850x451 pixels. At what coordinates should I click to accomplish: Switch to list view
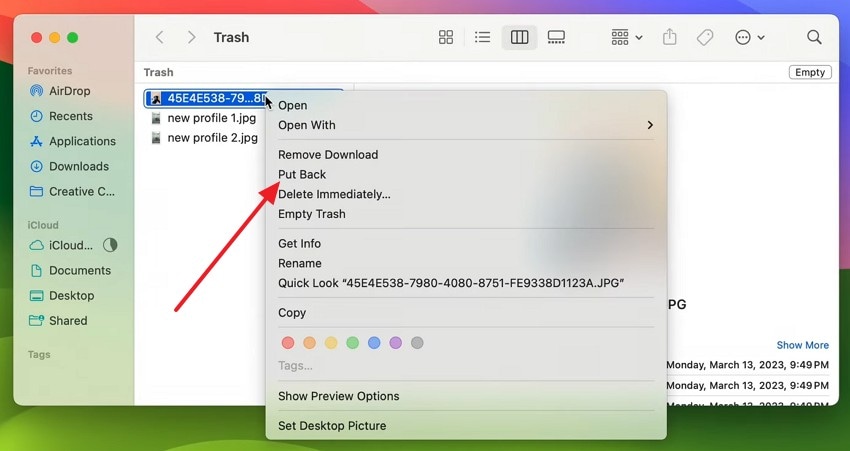pyautogui.click(x=482, y=37)
